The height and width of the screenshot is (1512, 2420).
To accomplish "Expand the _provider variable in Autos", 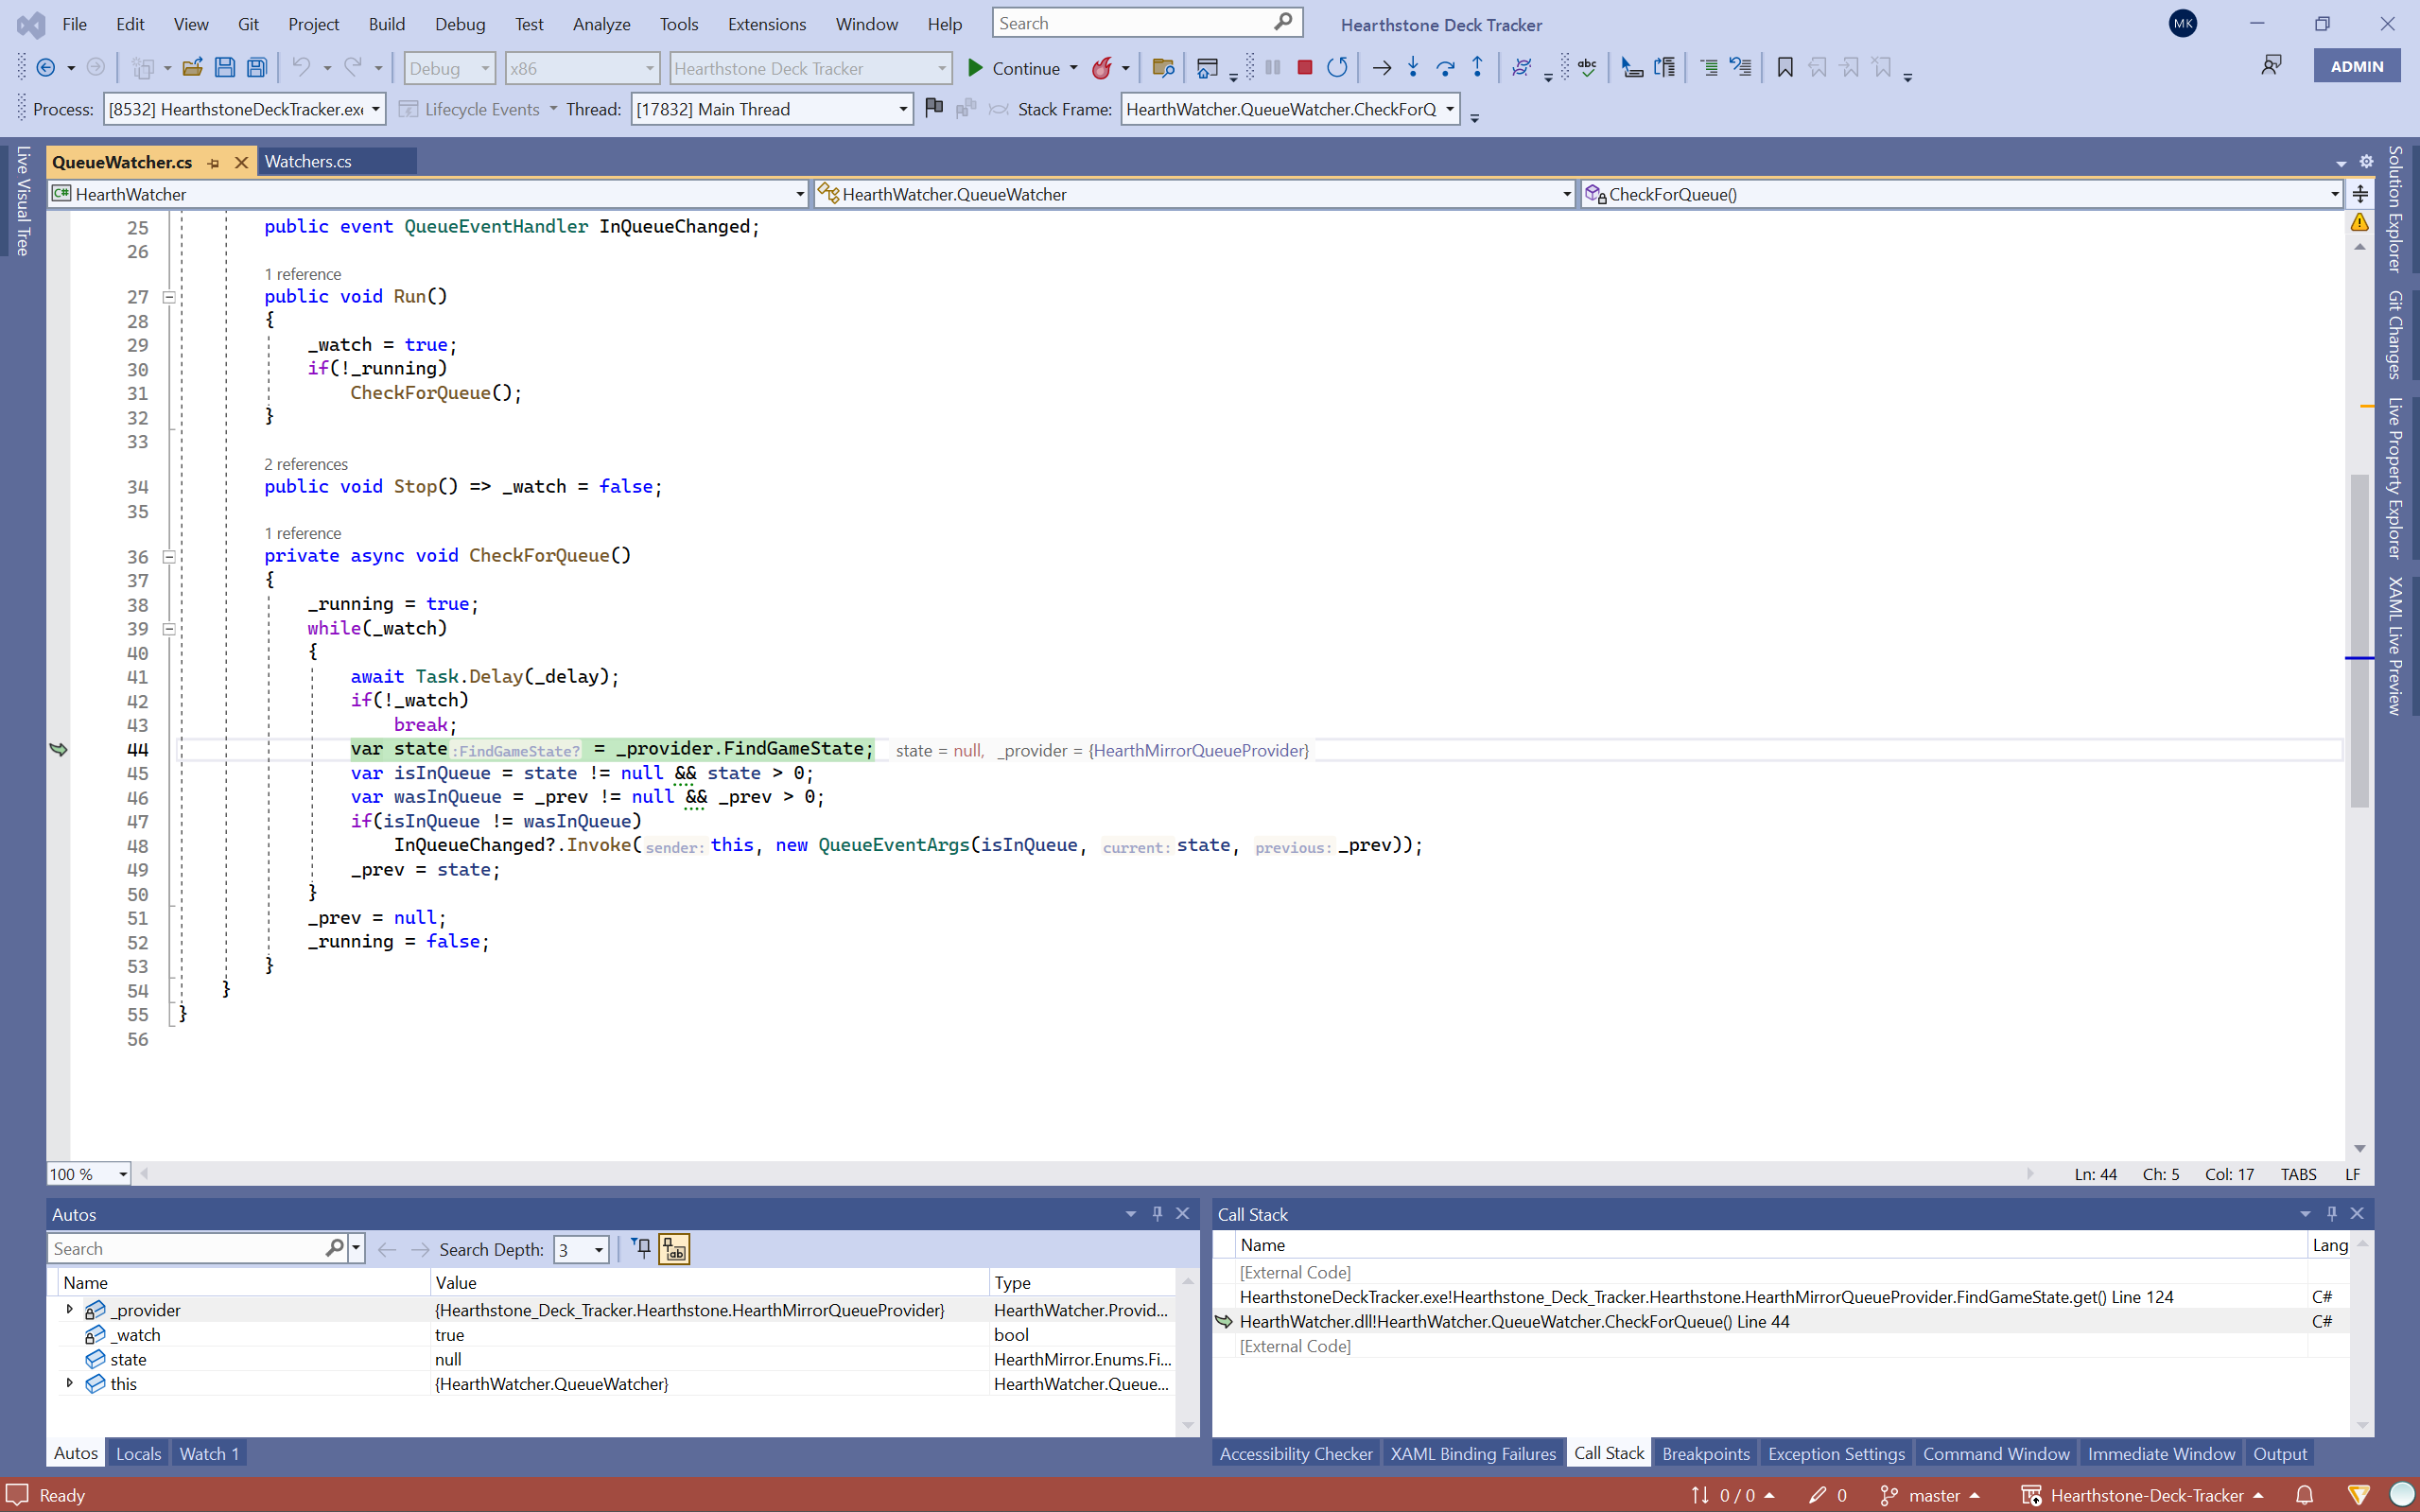I will 69,1309.
